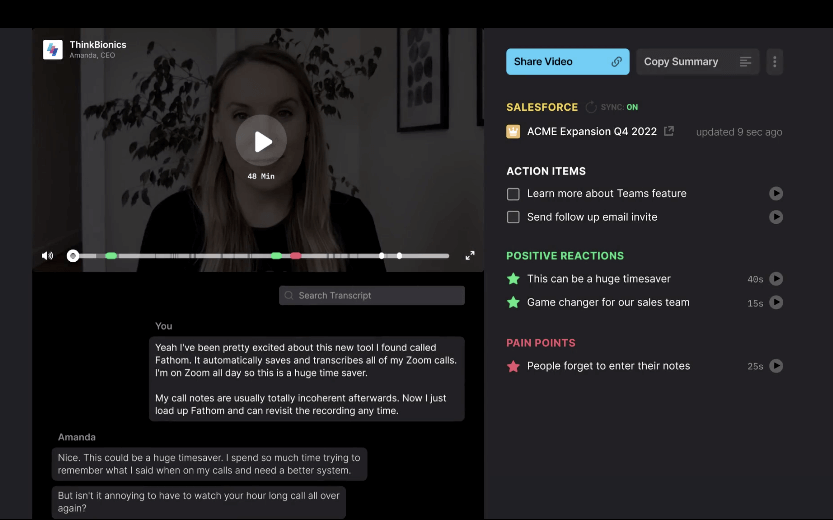Click the SALESFORCE section heading
Image resolution: width=833 pixels, height=520 pixels.
[x=542, y=107]
